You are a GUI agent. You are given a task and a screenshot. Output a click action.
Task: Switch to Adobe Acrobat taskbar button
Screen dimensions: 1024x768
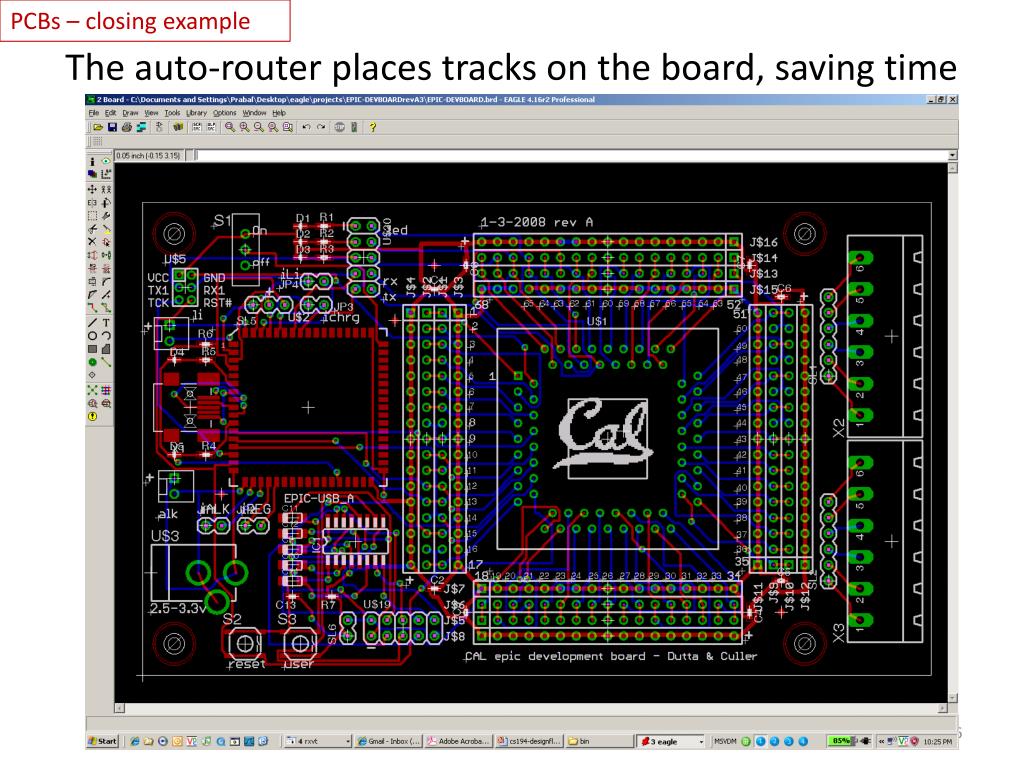pos(458,741)
